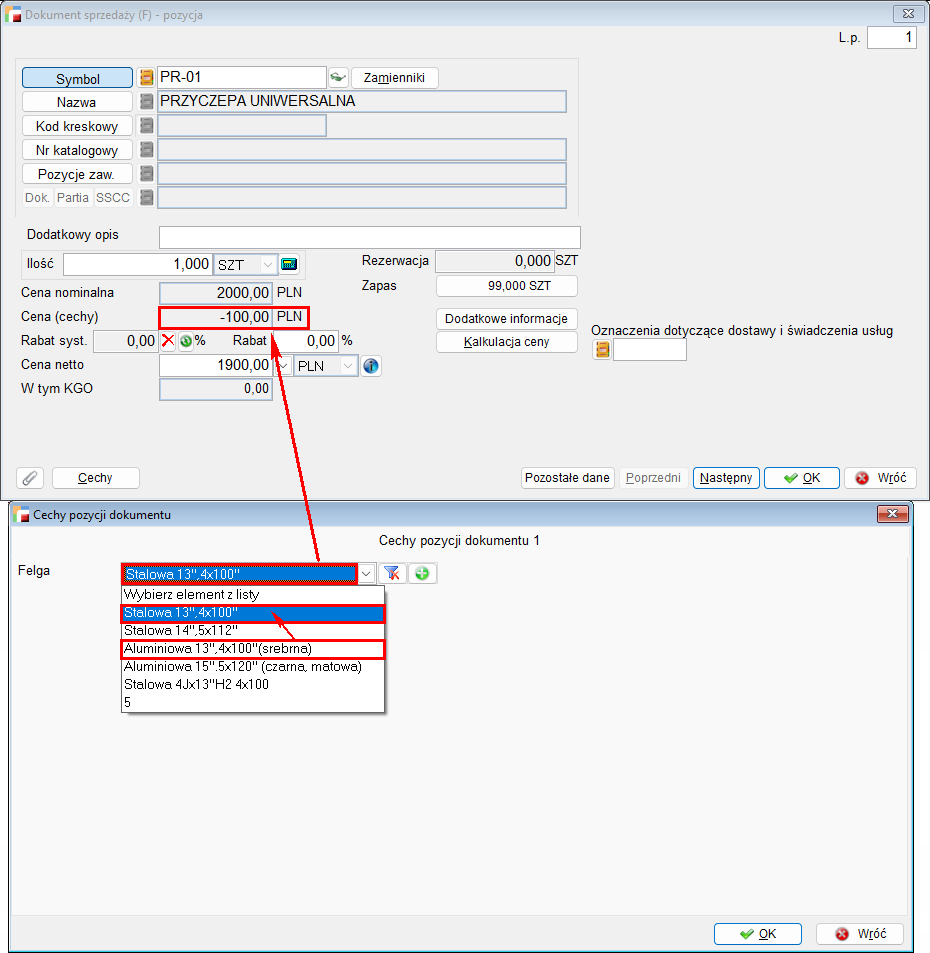This screenshot has height=953, width=930.
Task: Click the blue info icon by Cena netto
Action: (x=371, y=366)
